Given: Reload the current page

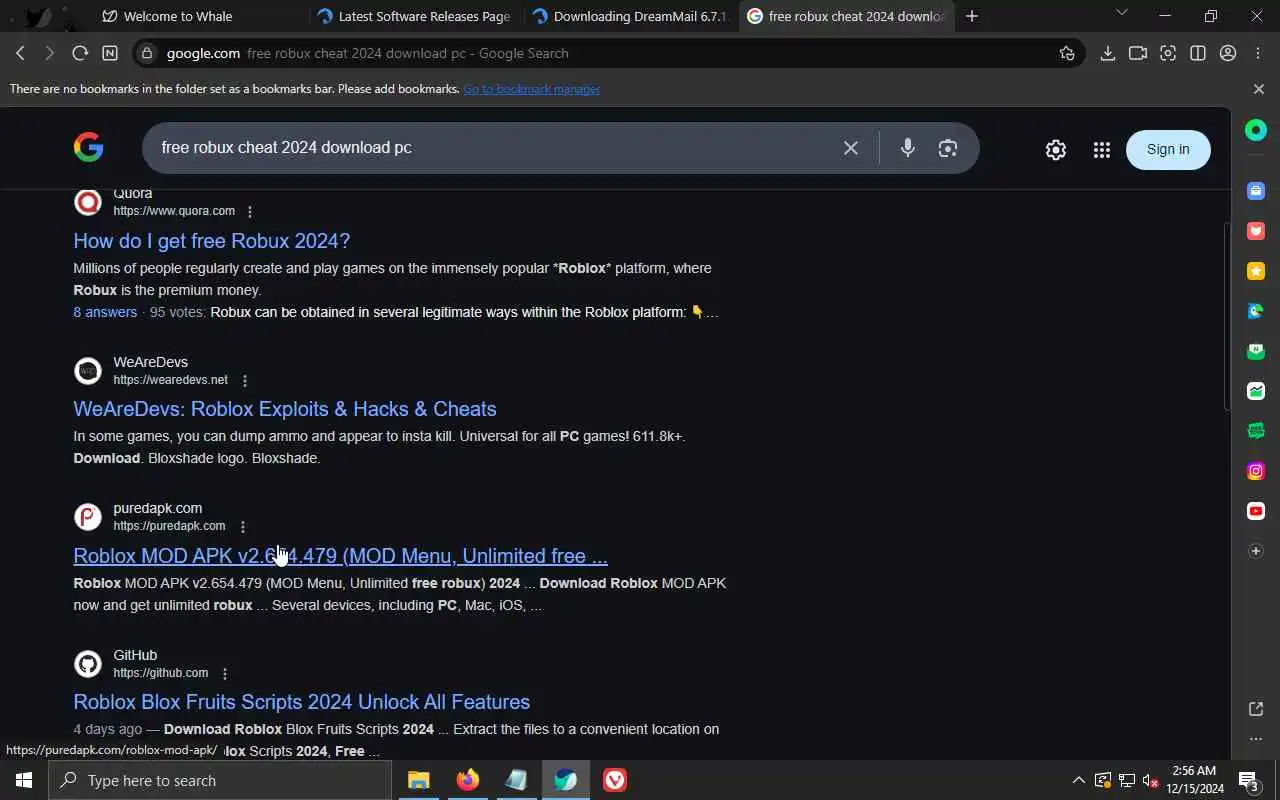Looking at the screenshot, I should [80, 53].
